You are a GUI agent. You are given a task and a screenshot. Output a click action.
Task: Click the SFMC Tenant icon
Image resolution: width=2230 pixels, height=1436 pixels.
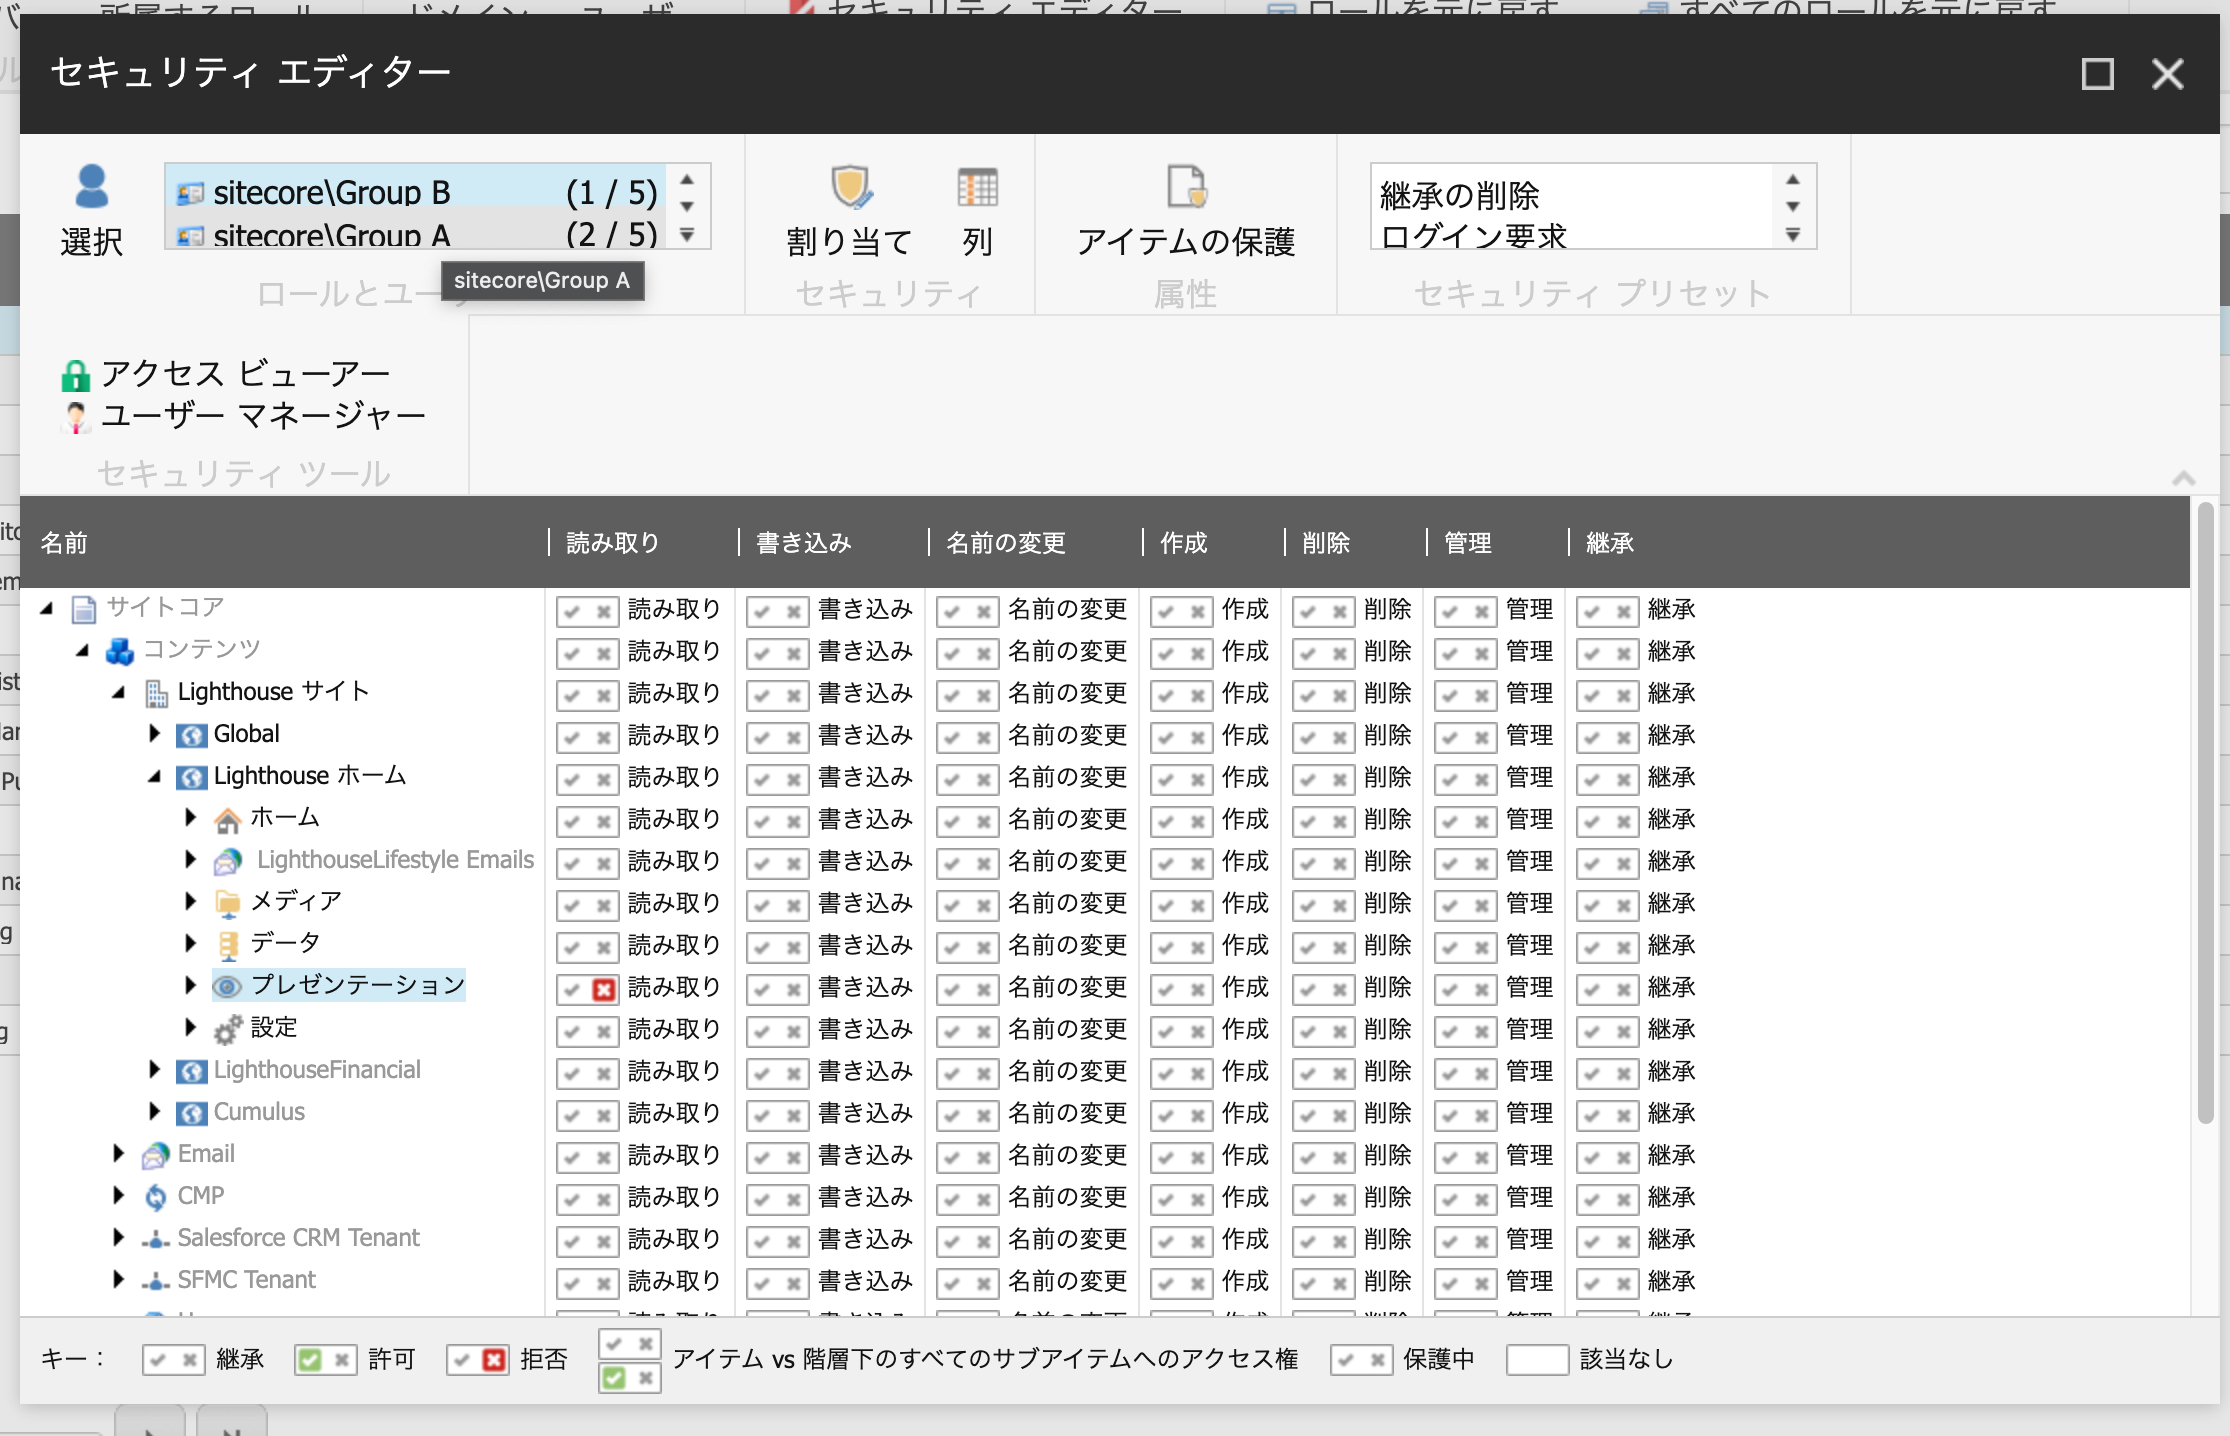[155, 1282]
